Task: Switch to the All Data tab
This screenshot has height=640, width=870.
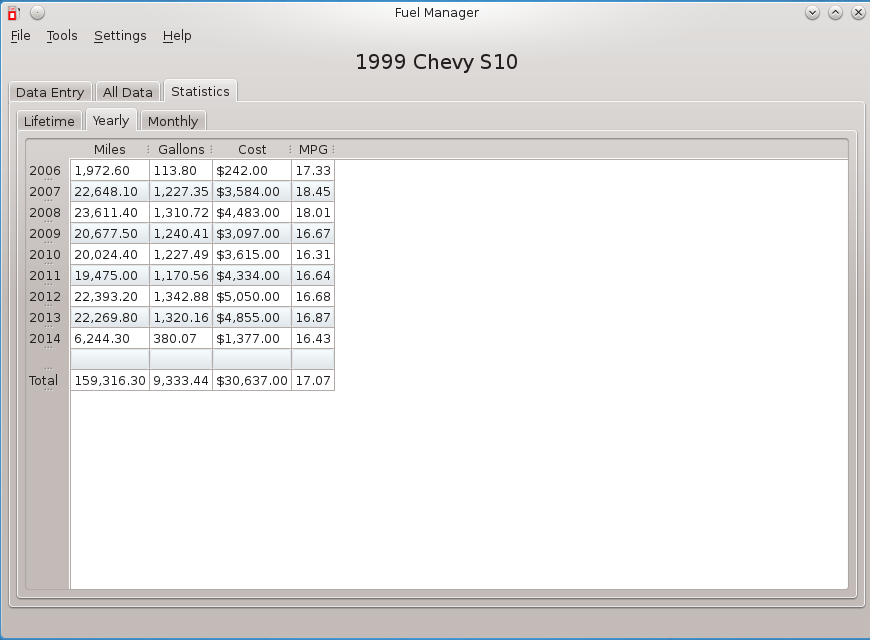Action: pyautogui.click(x=128, y=92)
